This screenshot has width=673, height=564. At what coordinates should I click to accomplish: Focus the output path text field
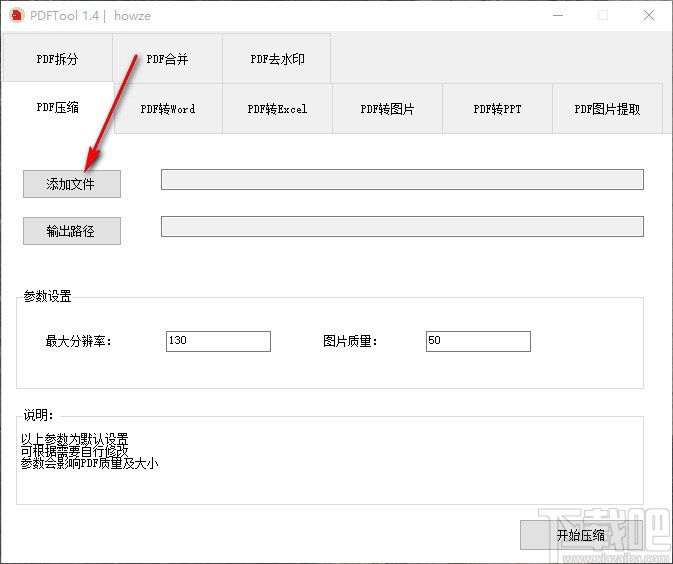pos(402,227)
